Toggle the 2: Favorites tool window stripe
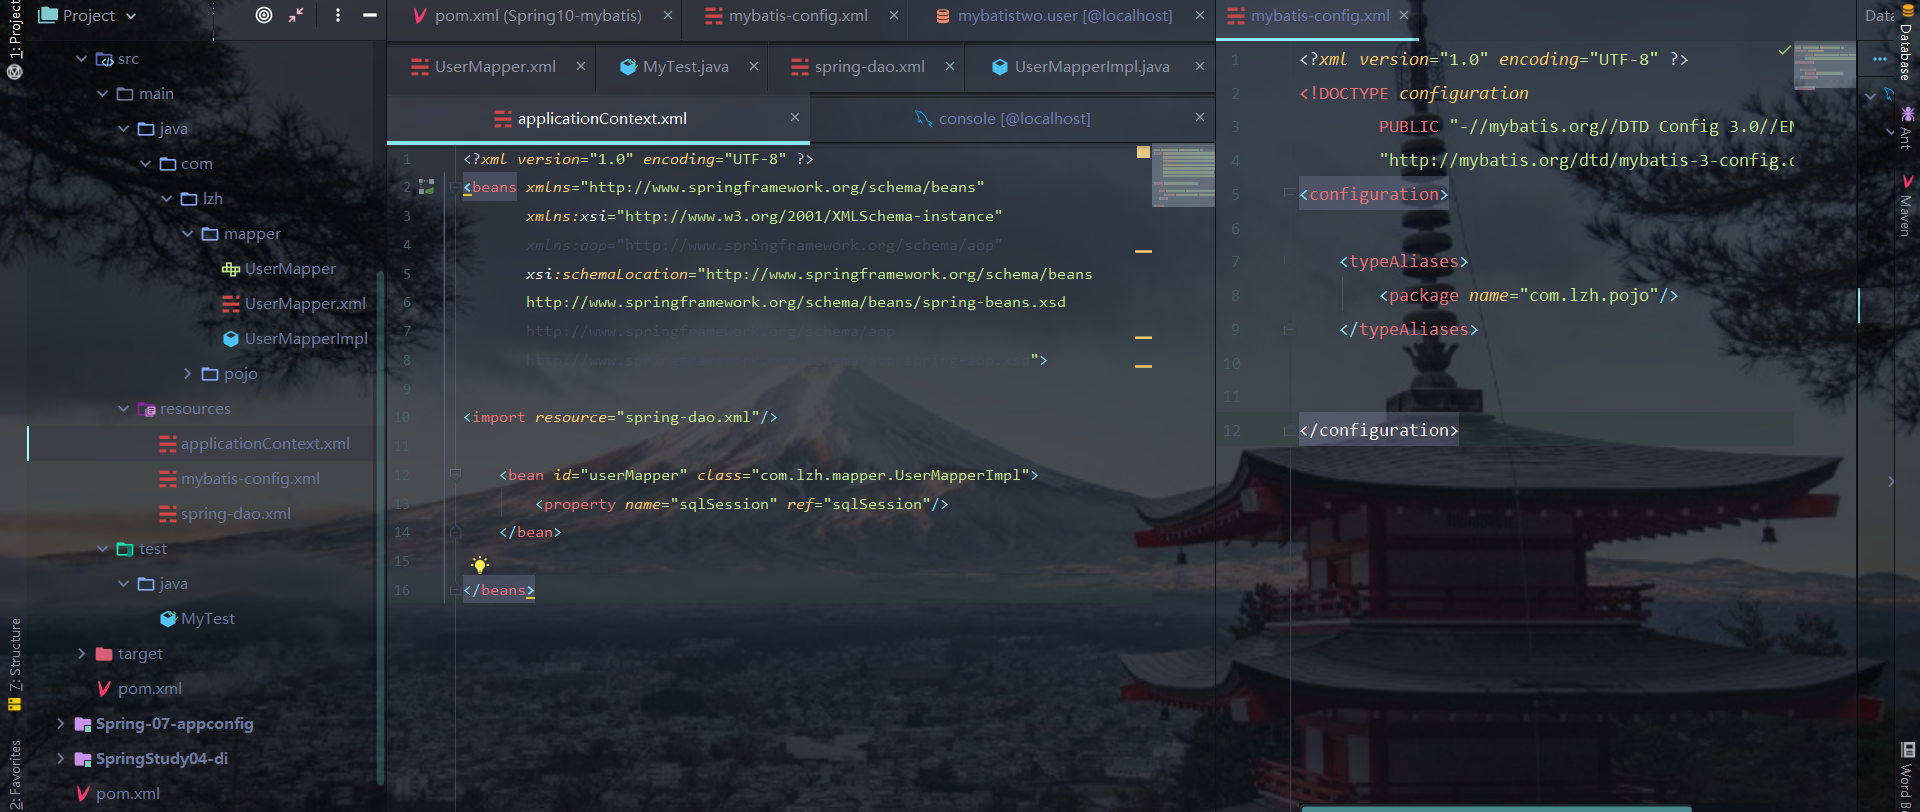 coord(14,775)
